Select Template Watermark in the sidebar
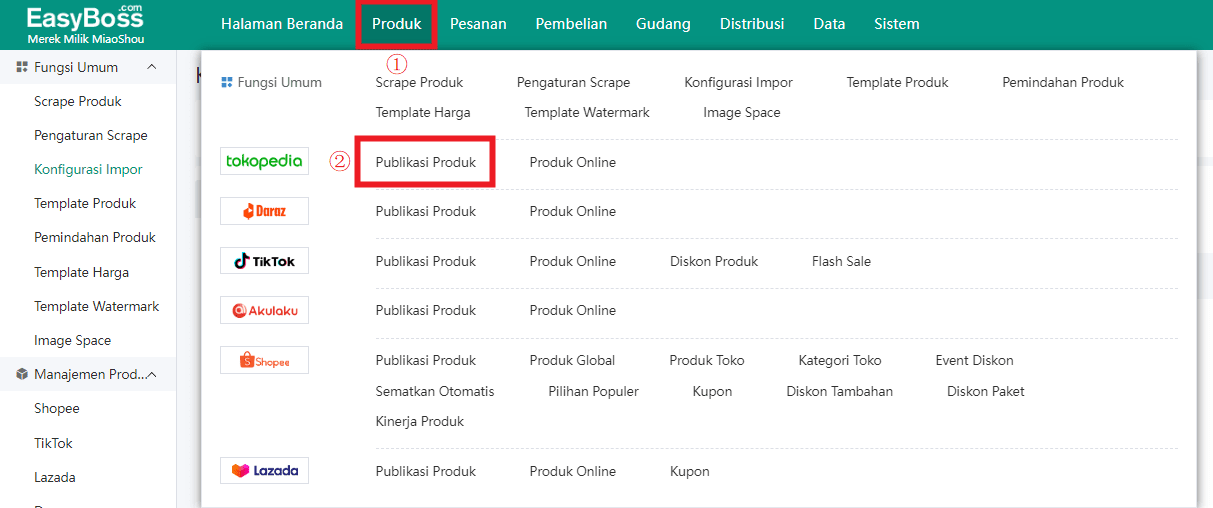 coord(97,306)
